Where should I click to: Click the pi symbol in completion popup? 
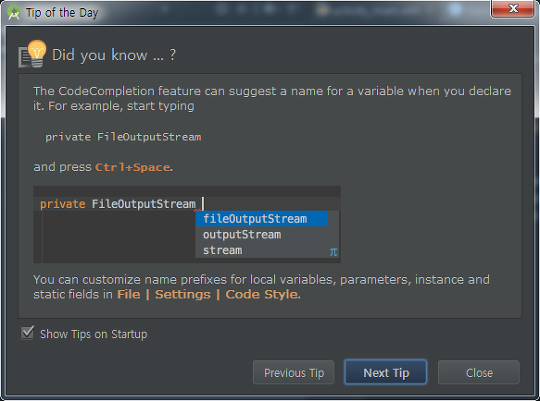click(333, 252)
